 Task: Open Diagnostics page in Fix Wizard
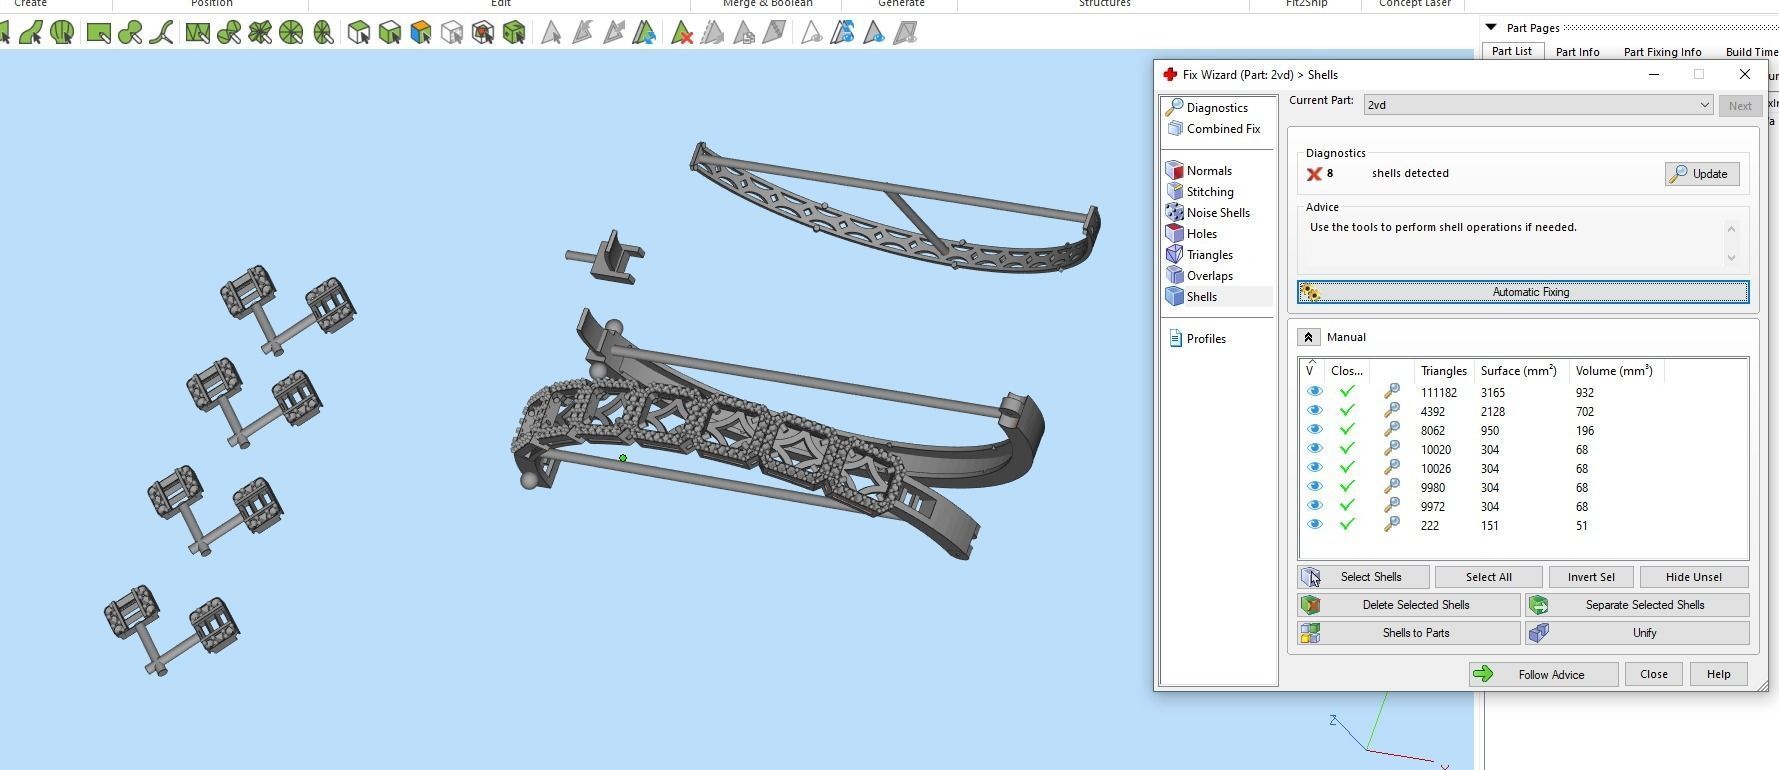(1216, 108)
